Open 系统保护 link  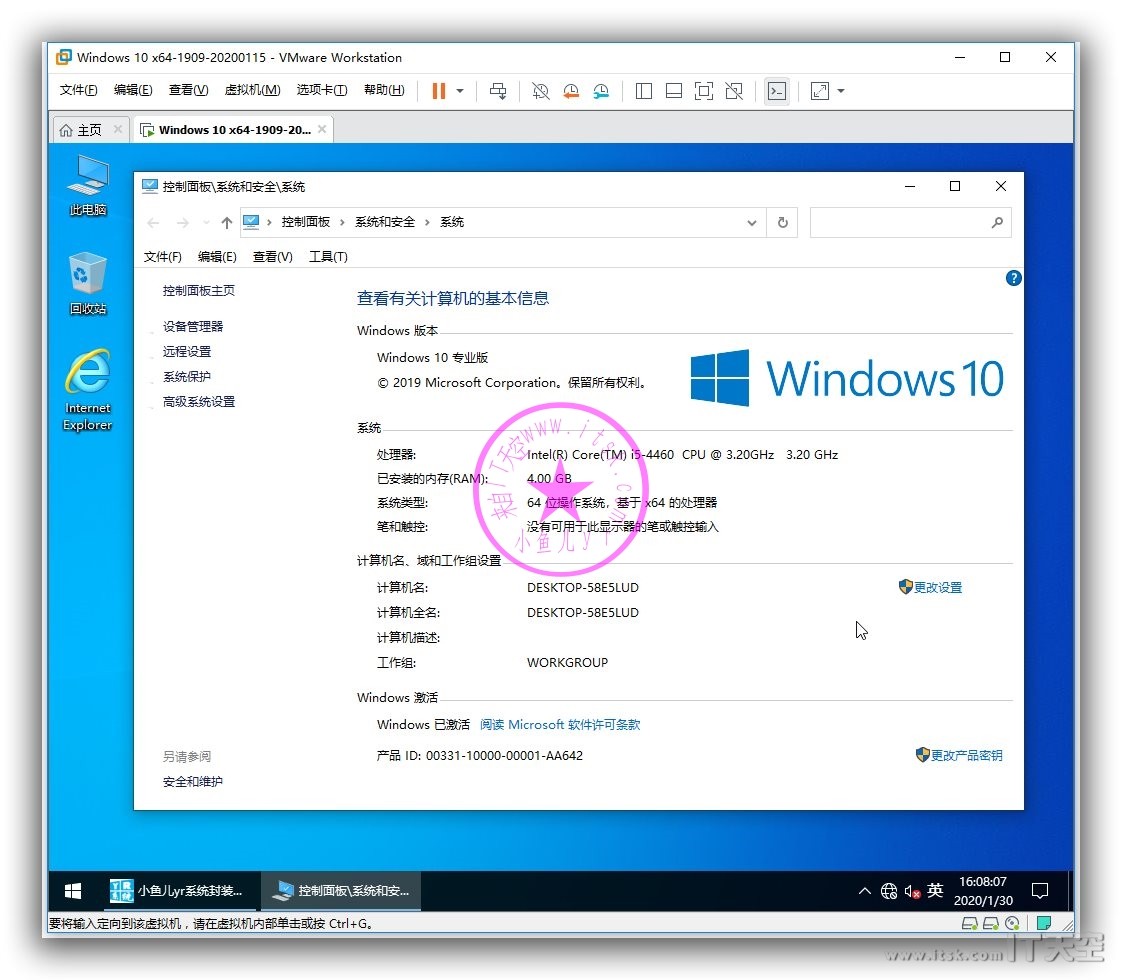tap(187, 376)
